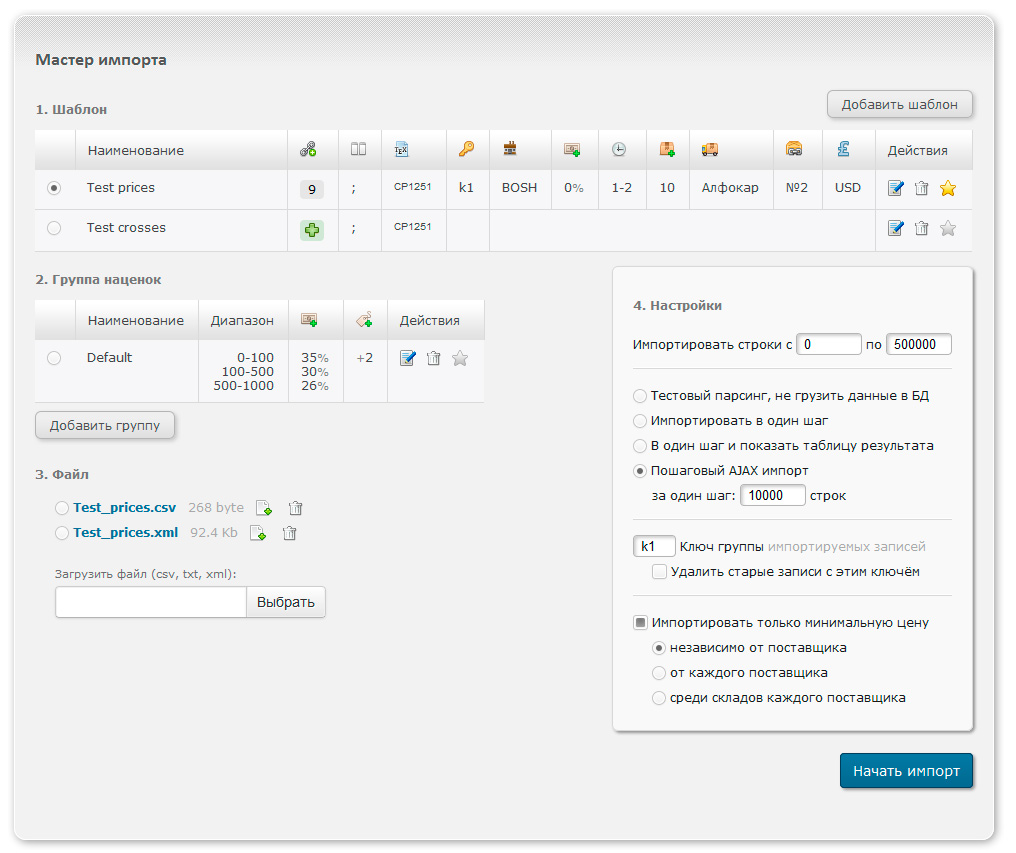Screen dimensions: 1016x853
Task: Select 'независимо от поставщика' radio
Action: pyautogui.click(x=658, y=648)
